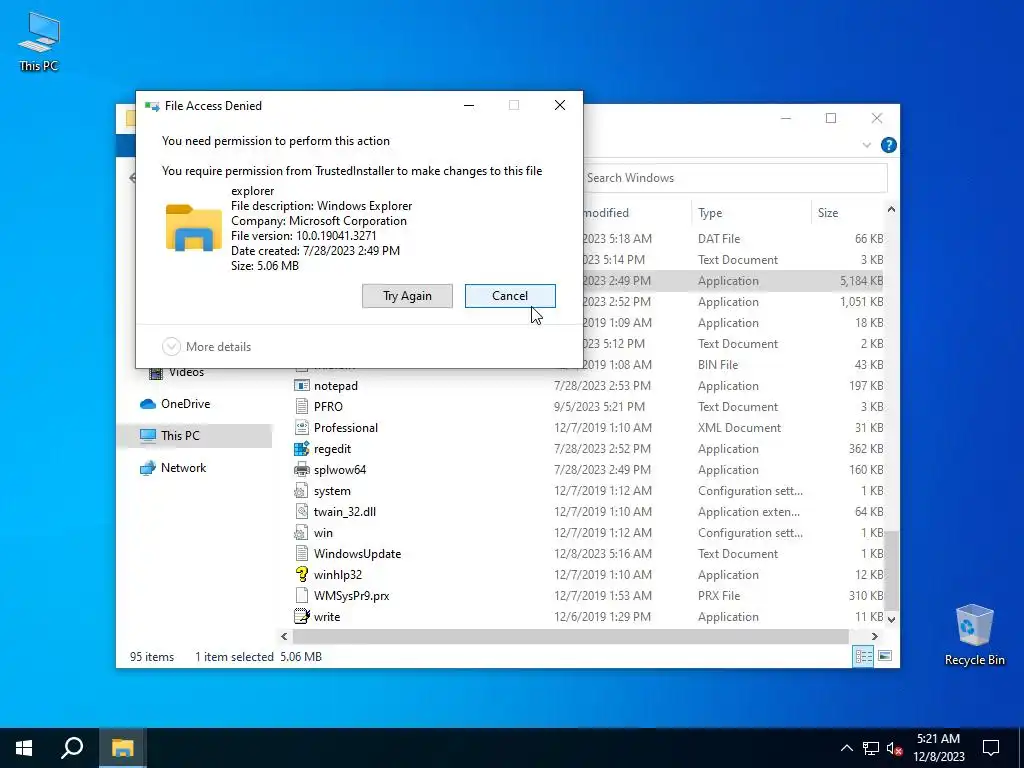Select the regedit file name
Screen dimensions: 1024x768
(x=332, y=449)
